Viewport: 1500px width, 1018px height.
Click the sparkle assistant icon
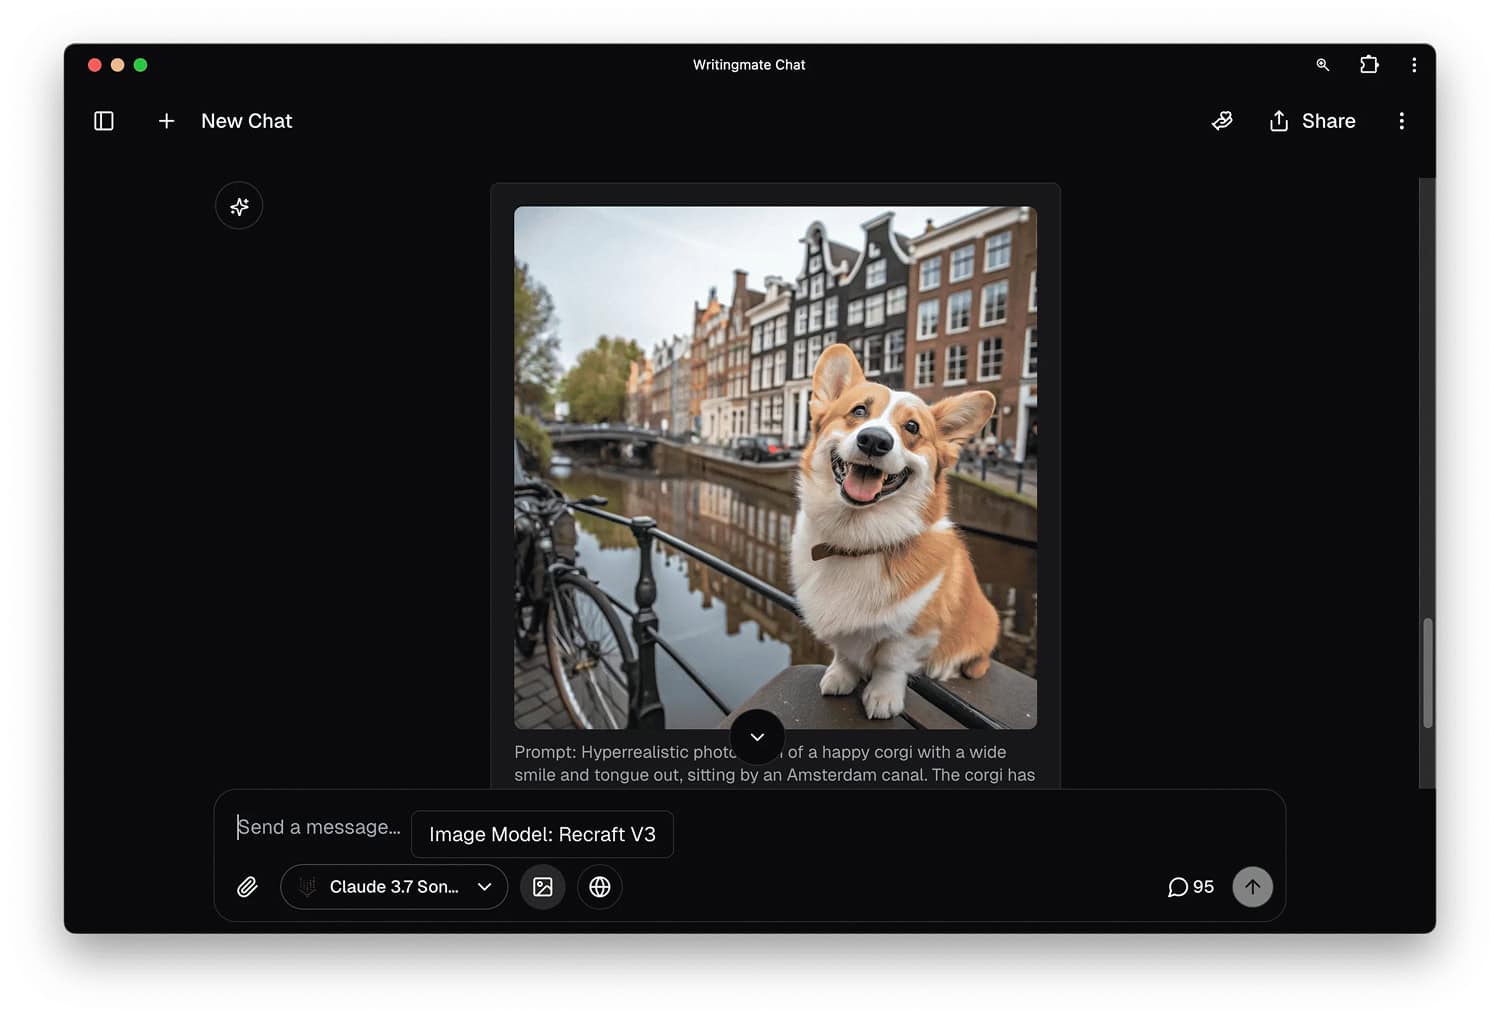pos(238,205)
